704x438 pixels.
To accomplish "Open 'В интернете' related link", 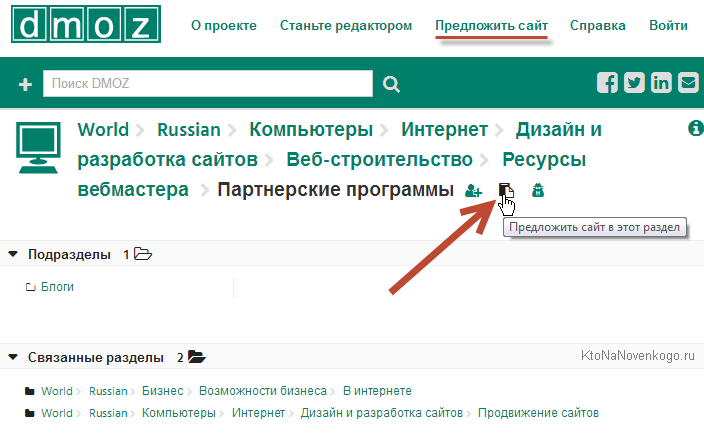I will (377, 391).
